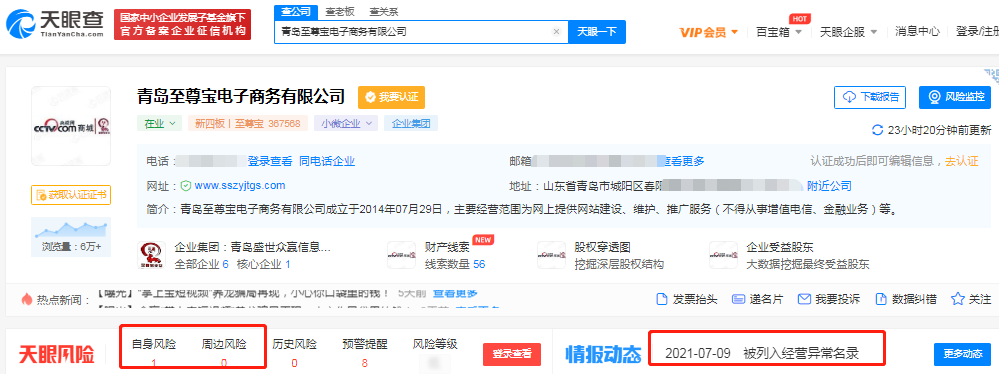Image resolution: width=999 pixels, height=374 pixels.
Task: Expand the 小微企业 tag dropdown
Action: [346, 124]
